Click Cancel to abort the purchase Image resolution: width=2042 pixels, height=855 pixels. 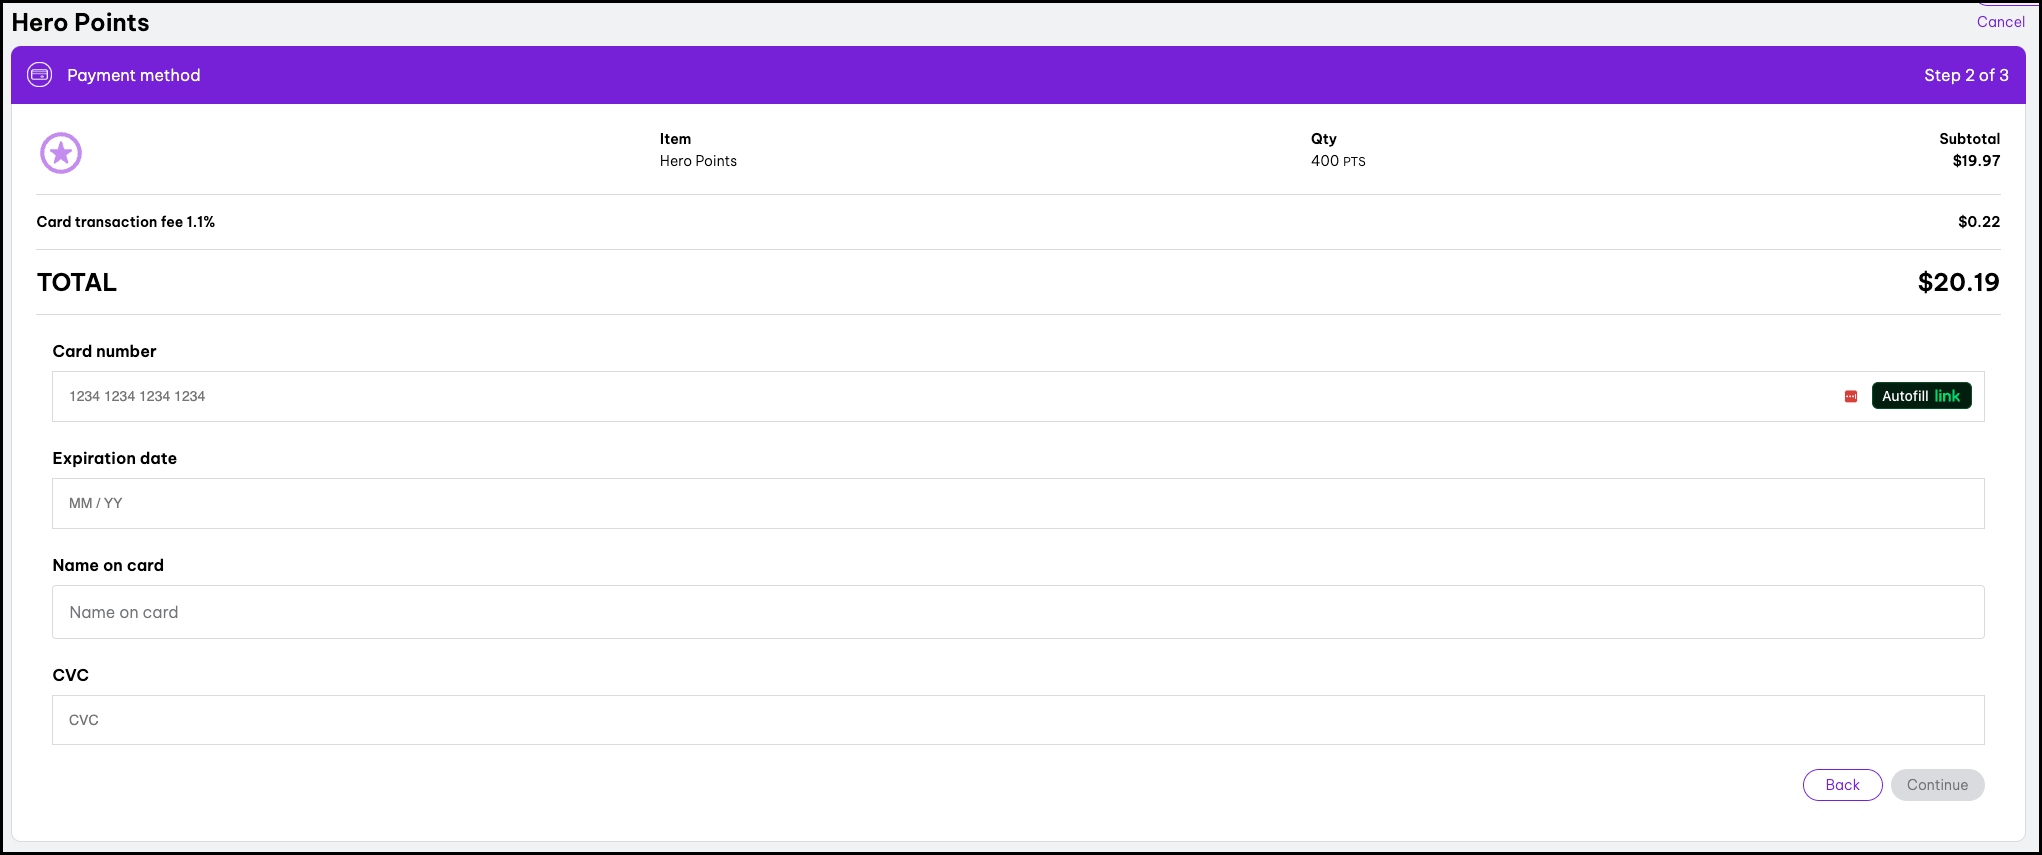pyautogui.click(x=2000, y=22)
